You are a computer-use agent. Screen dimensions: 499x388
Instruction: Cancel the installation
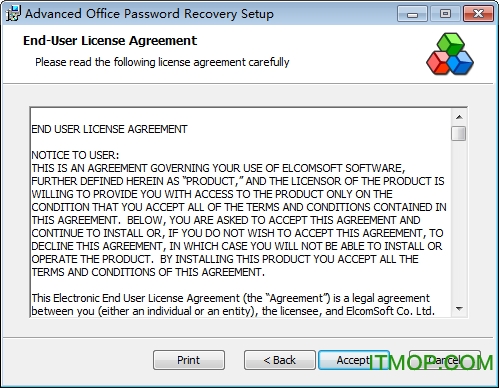445,360
